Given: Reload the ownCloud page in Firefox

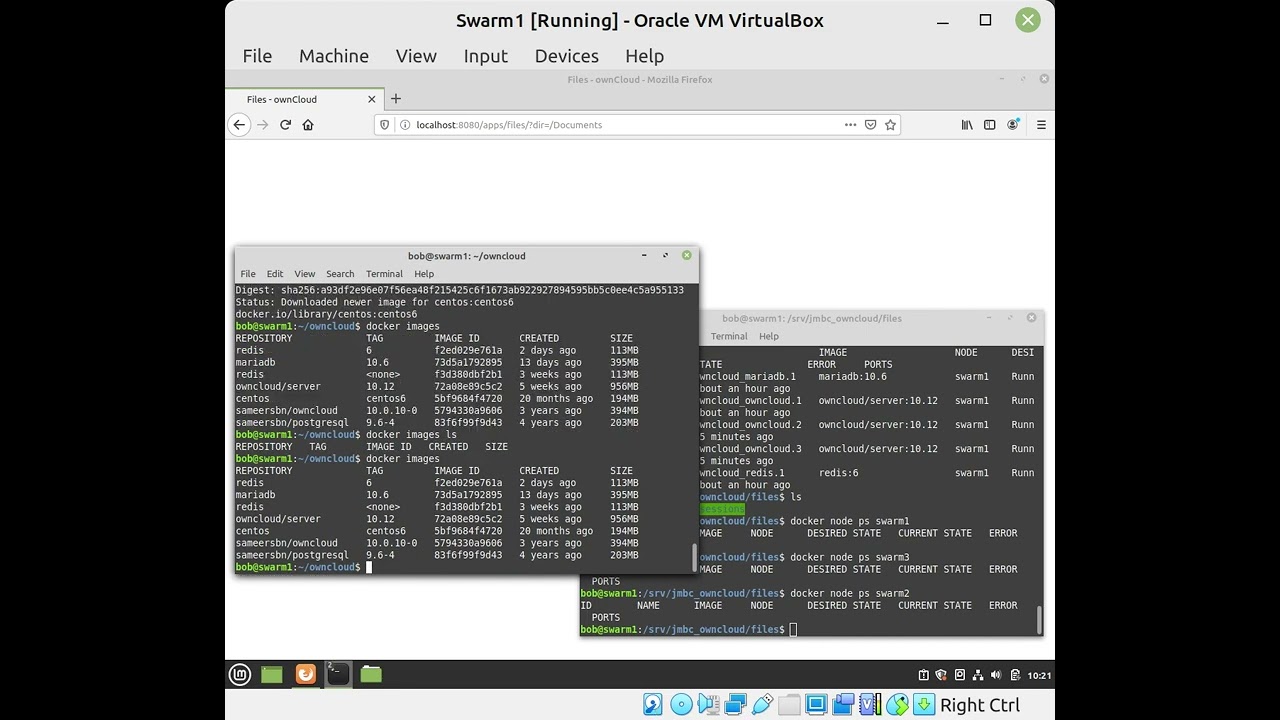Looking at the screenshot, I should pos(285,125).
